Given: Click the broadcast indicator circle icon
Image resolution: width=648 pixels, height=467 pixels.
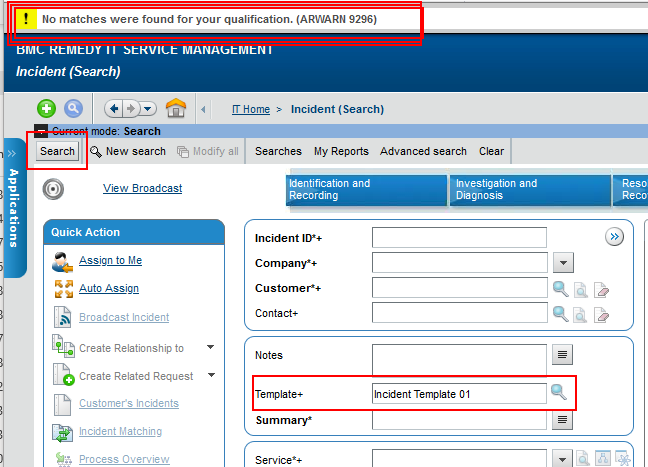Looking at the screenshot, I should tap(53, 189).
